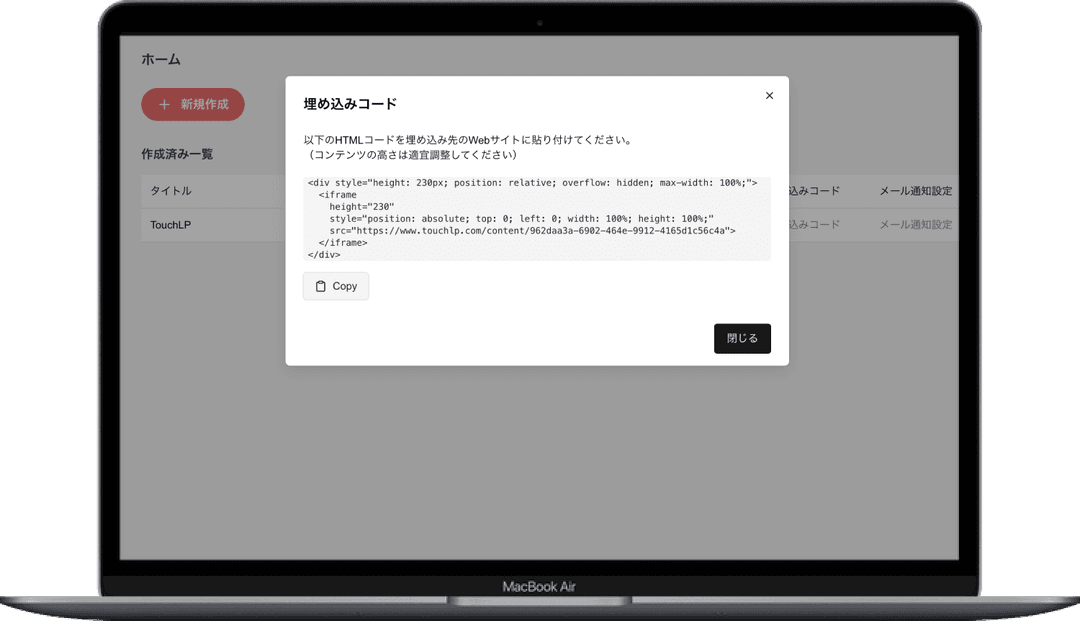Open 込みコード link in the TouchLP row

[814, 225]
